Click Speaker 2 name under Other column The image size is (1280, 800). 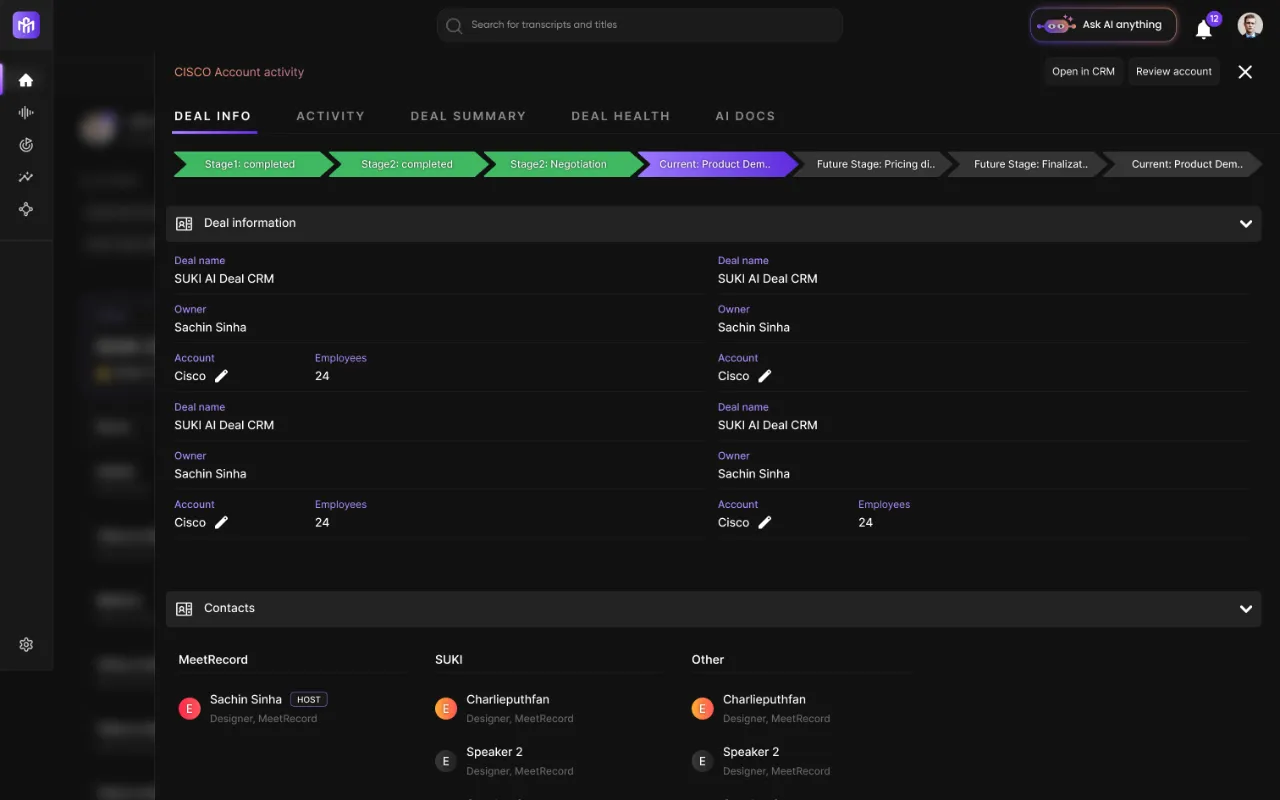[x=752, y=752]
